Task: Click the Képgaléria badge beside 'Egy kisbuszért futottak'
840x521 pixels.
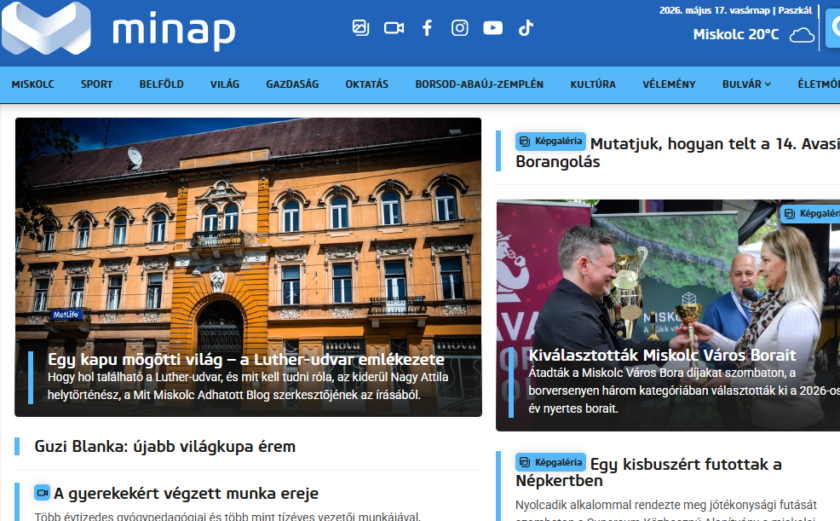Action: (x=550, y=462)
